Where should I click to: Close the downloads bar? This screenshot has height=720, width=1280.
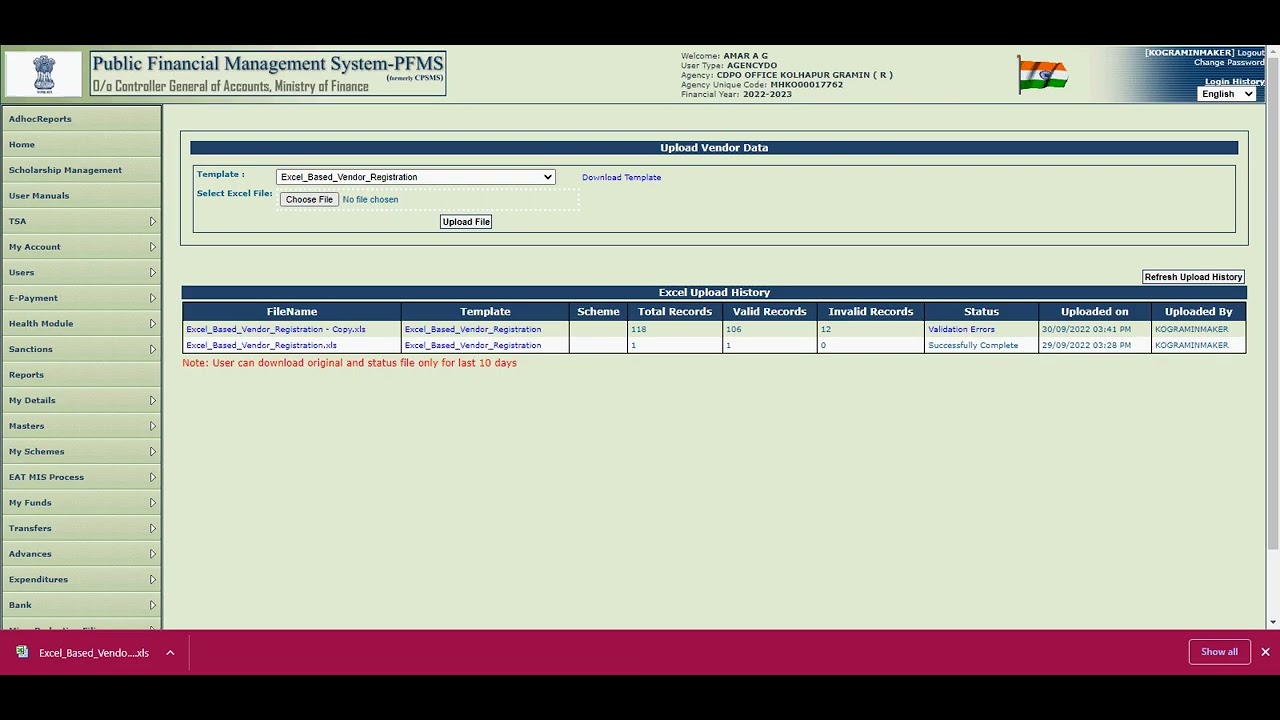[x=1265, y=652]
